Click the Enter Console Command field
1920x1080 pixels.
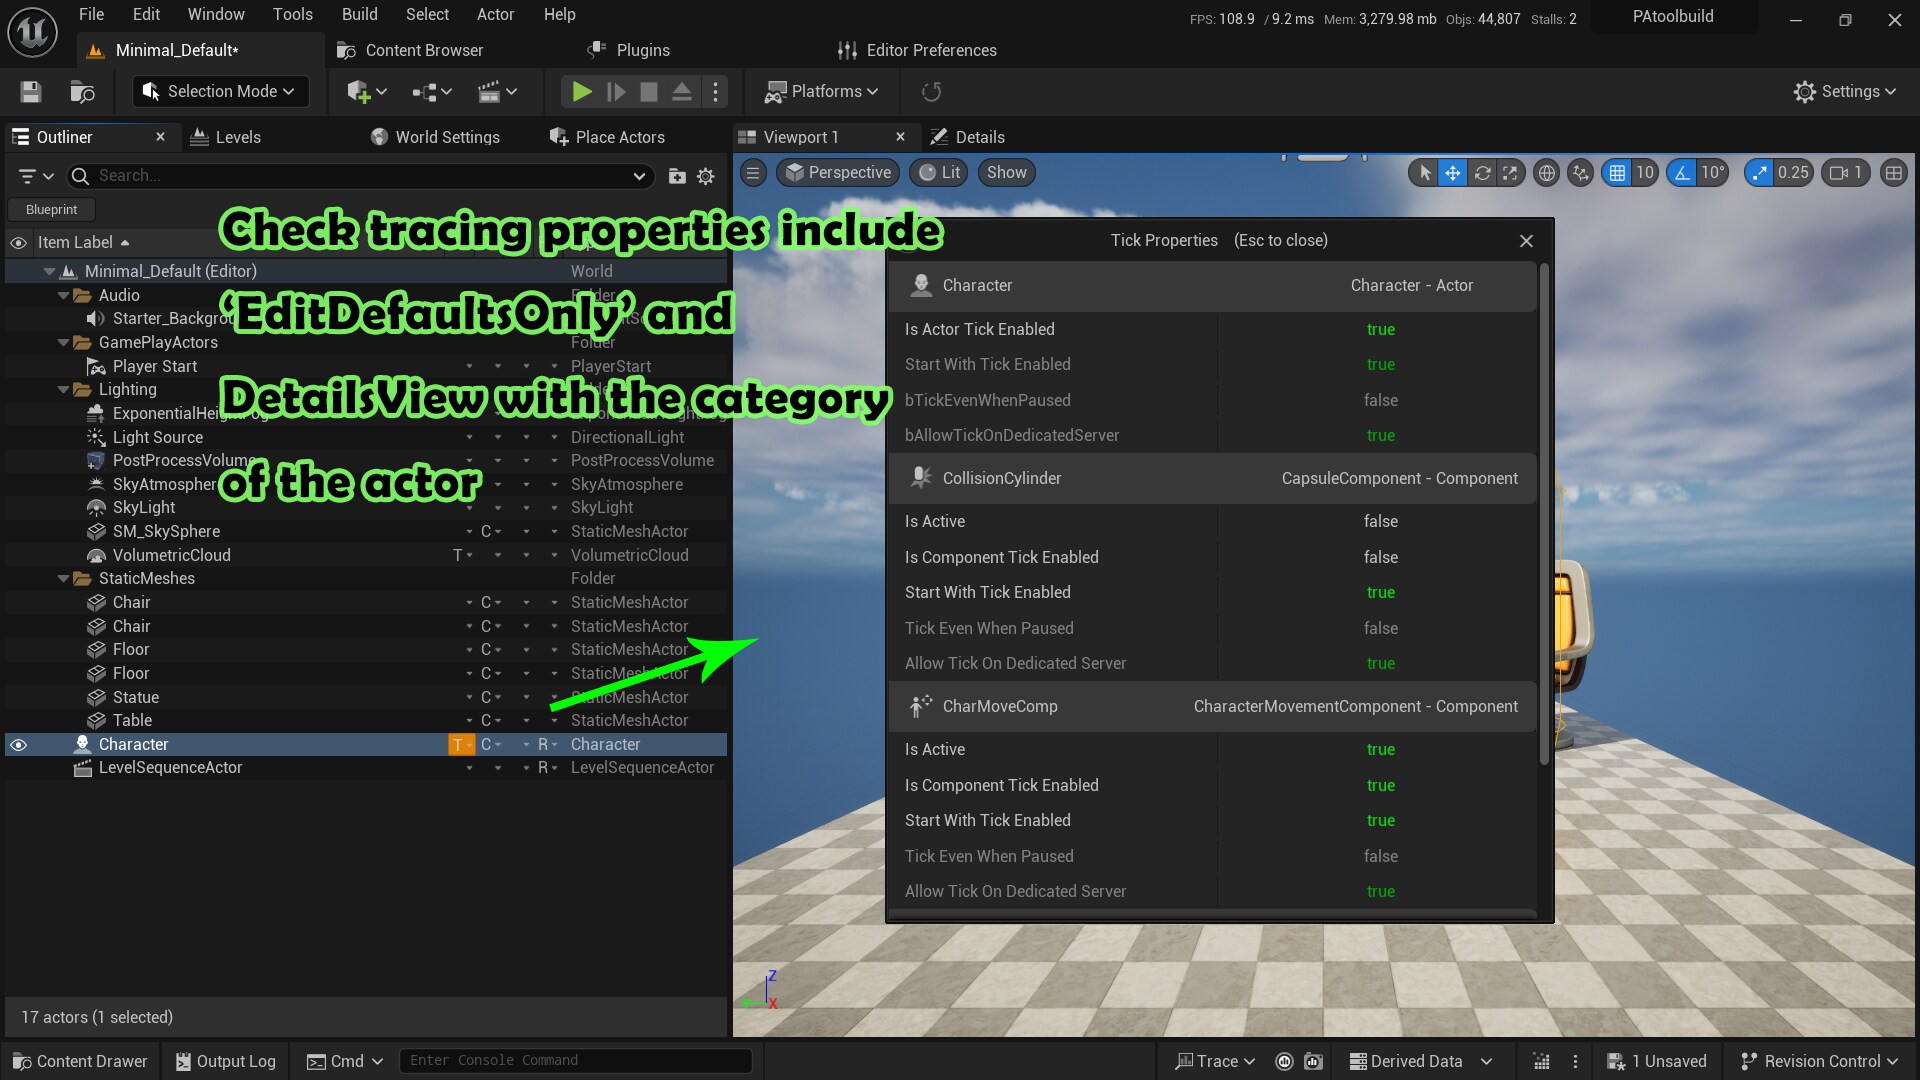(x=575, y=1060)
